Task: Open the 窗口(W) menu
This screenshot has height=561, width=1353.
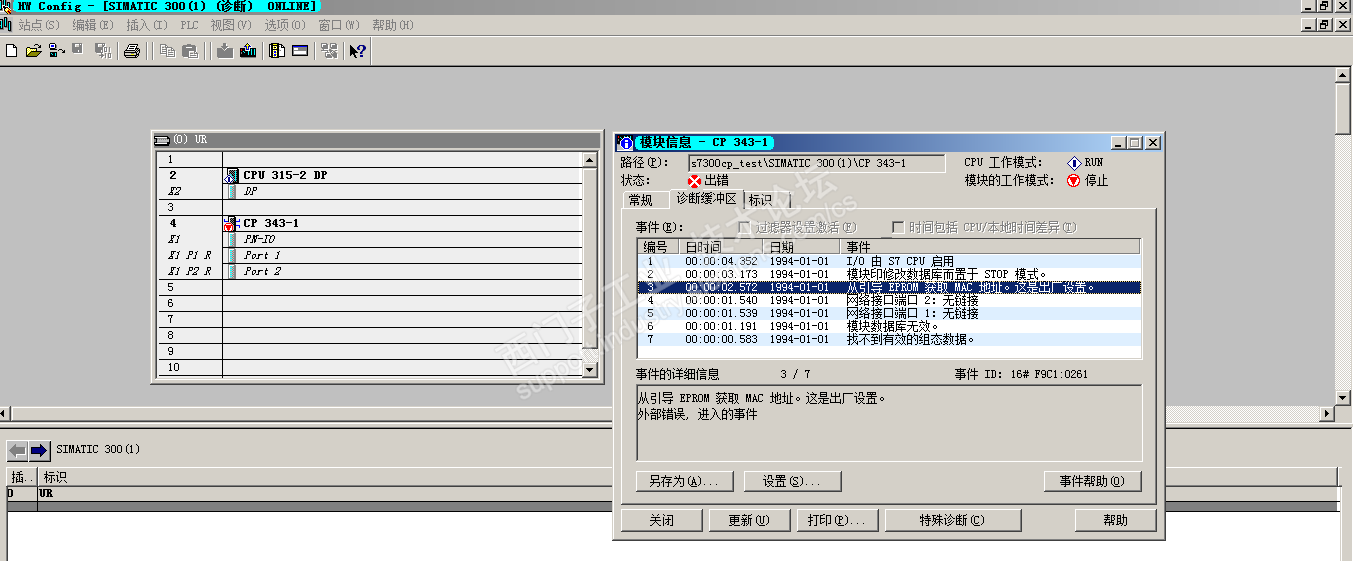Action: 339,25
